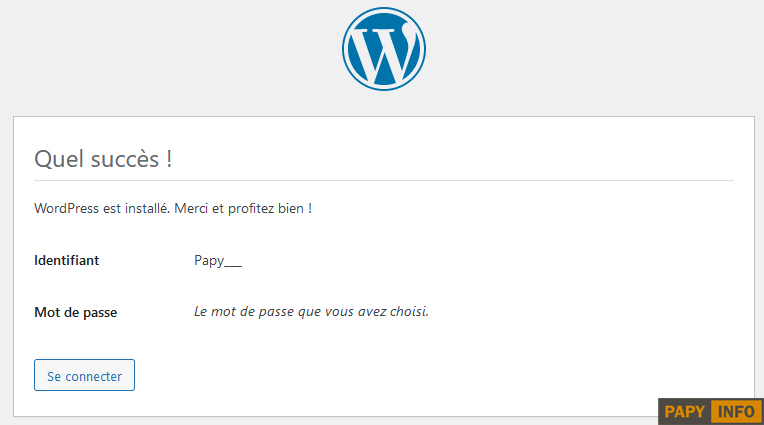Click the username value Papy___
This screenshot has width=764, height=425.
[218, 261]
